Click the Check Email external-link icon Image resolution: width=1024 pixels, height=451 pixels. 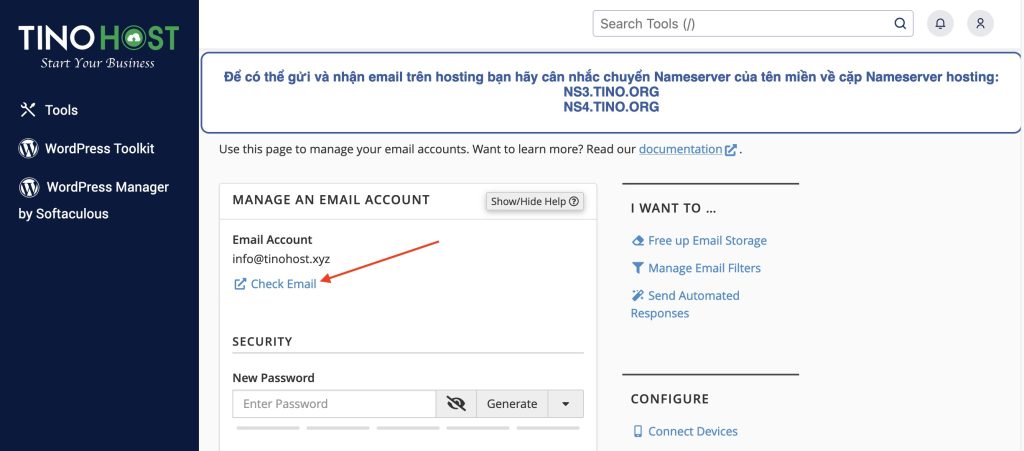(x=240, y=284)
